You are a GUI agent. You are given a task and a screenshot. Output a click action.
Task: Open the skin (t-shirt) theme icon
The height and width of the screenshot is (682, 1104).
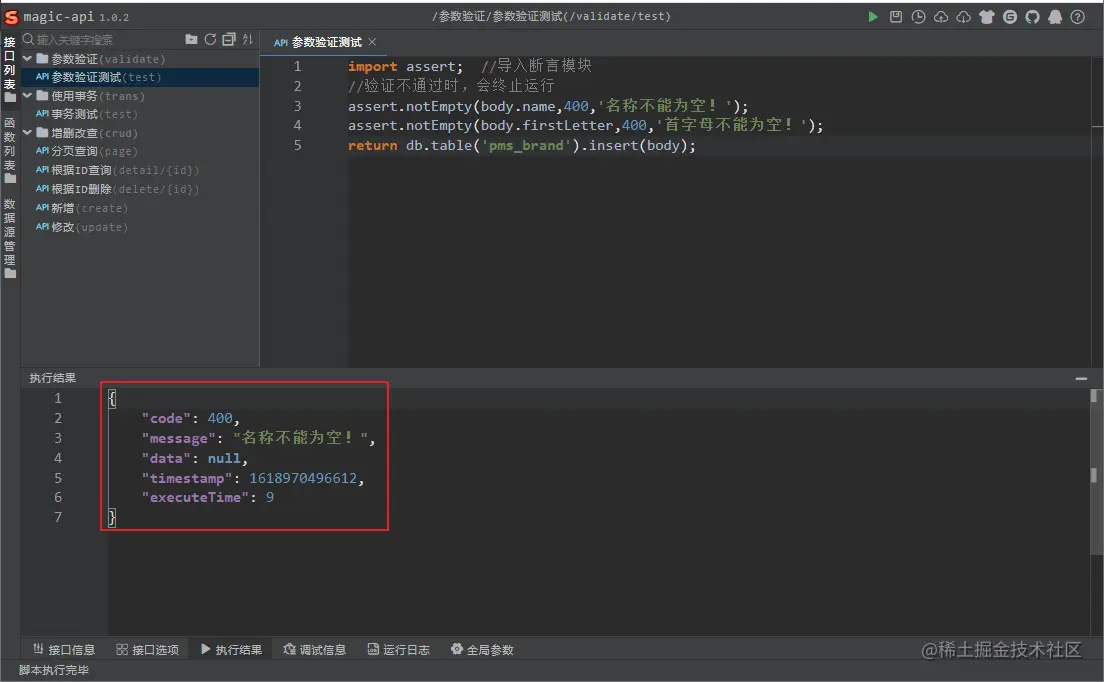tap(986, 17)
